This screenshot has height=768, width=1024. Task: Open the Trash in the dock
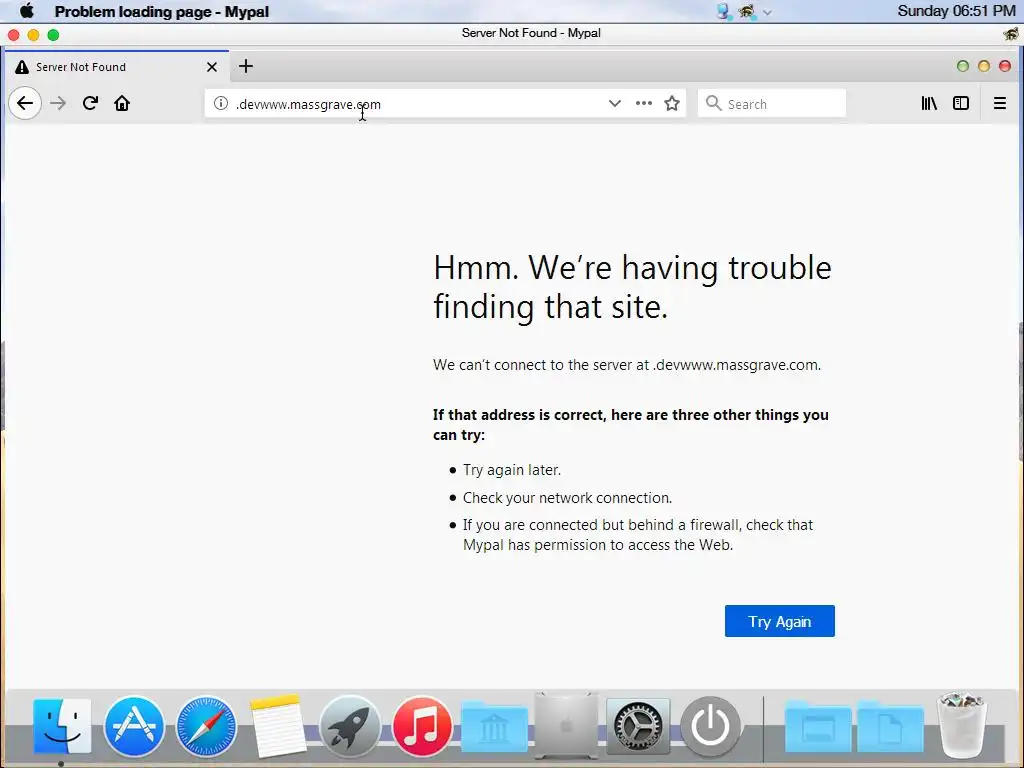point(961,726)
